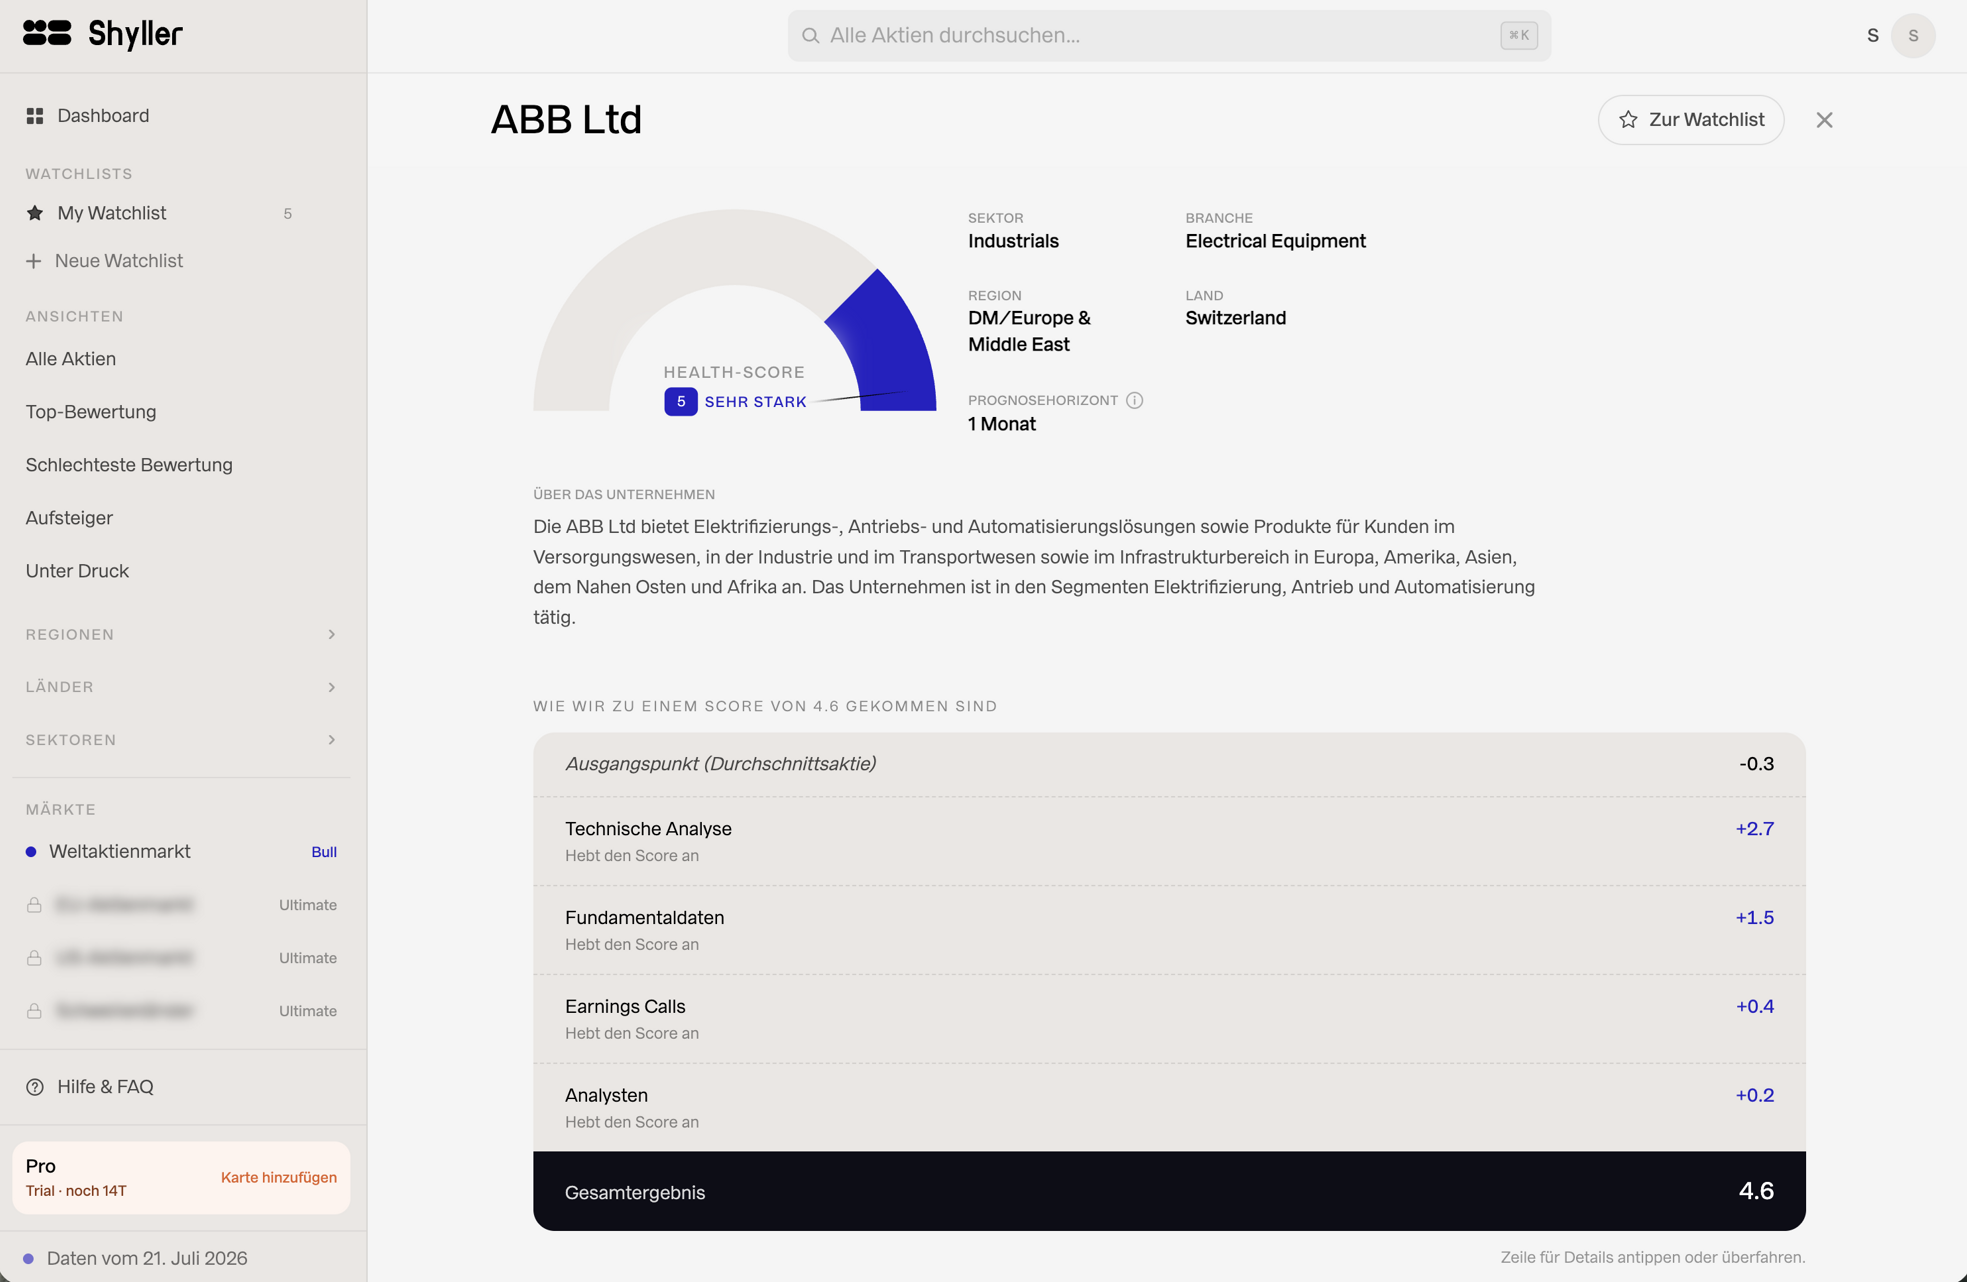Click the Shyller logo icon
Screen dimensions: 1967x1282
tap(47, 33)
